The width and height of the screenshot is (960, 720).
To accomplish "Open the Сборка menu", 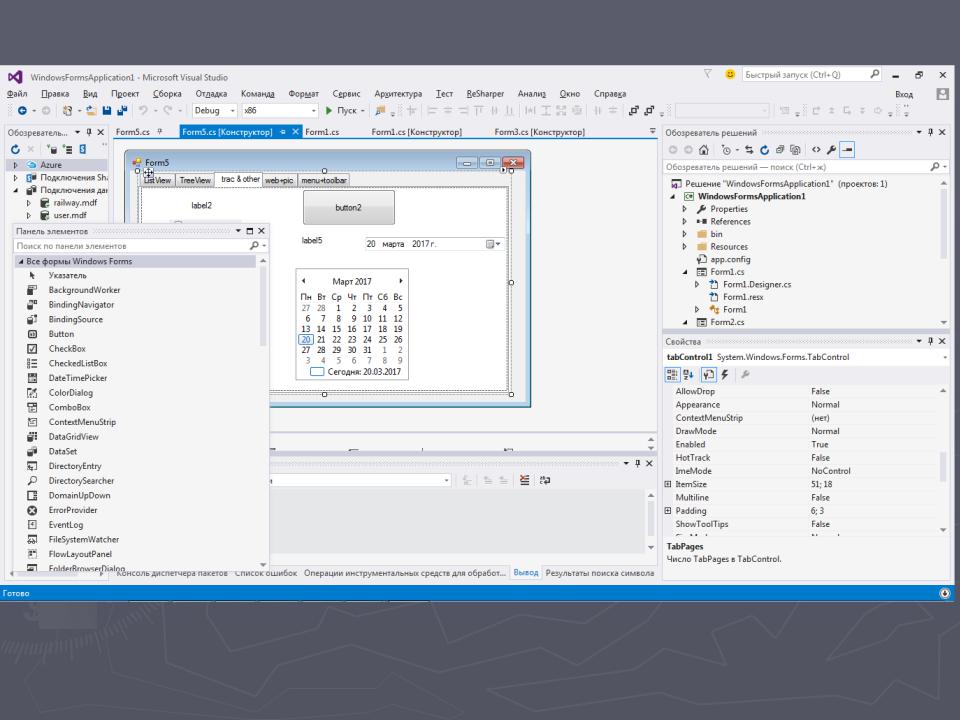I will pos(167,94).
